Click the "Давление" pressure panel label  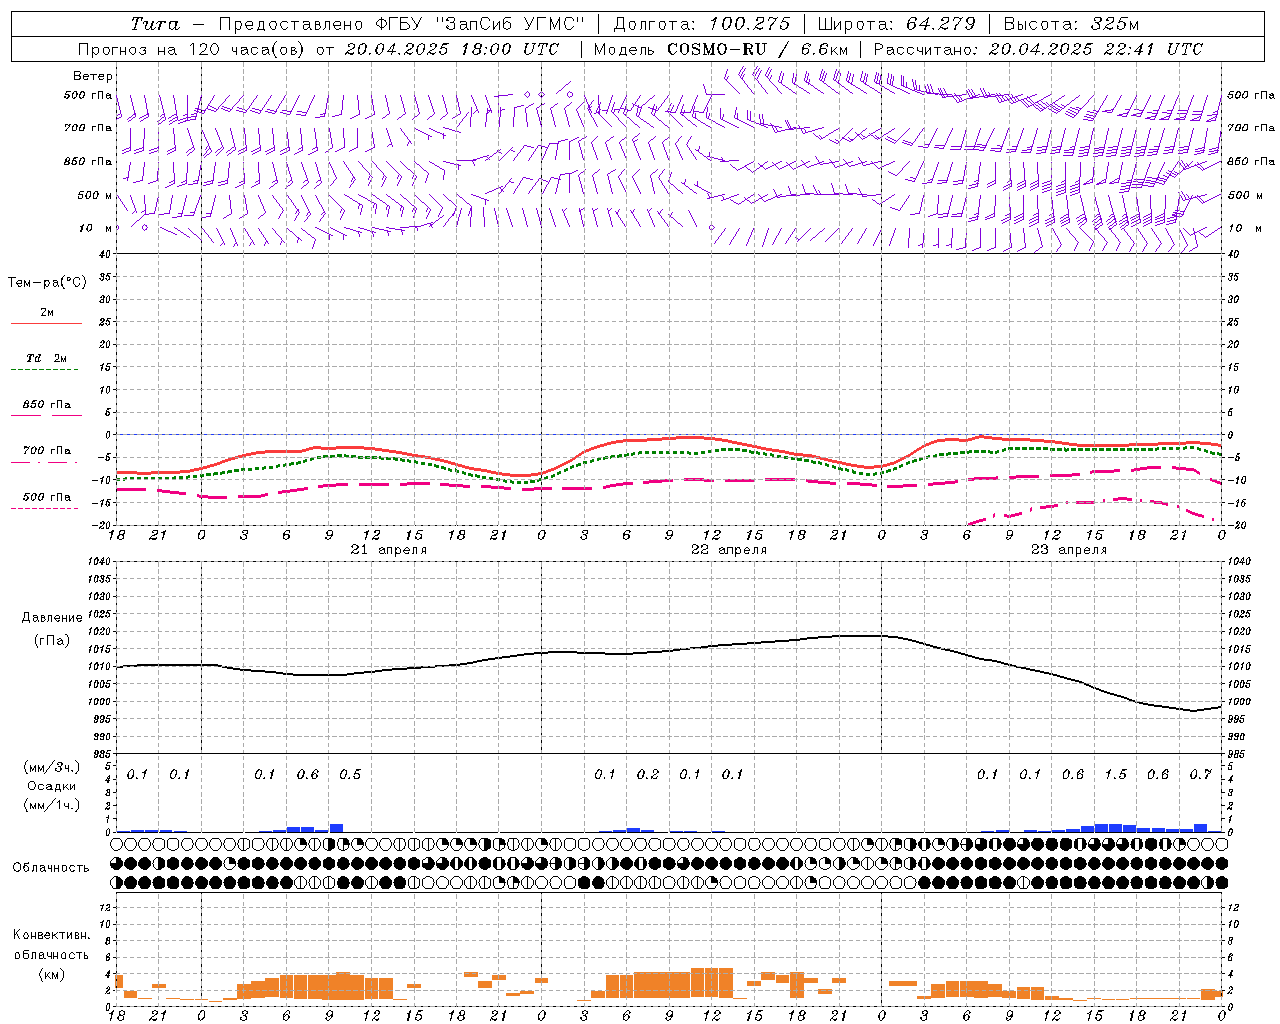pyautogui.click(x=52, y=618)
